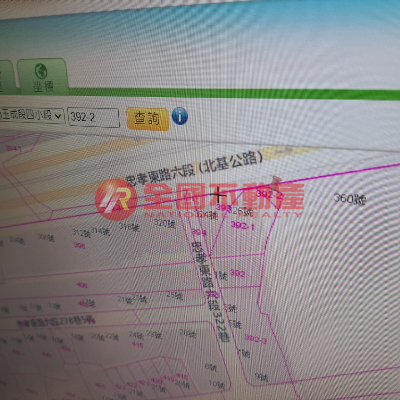The image size is (400, 400).
Task: Click parcel label 415 on the map
Action: click(137, 344)
